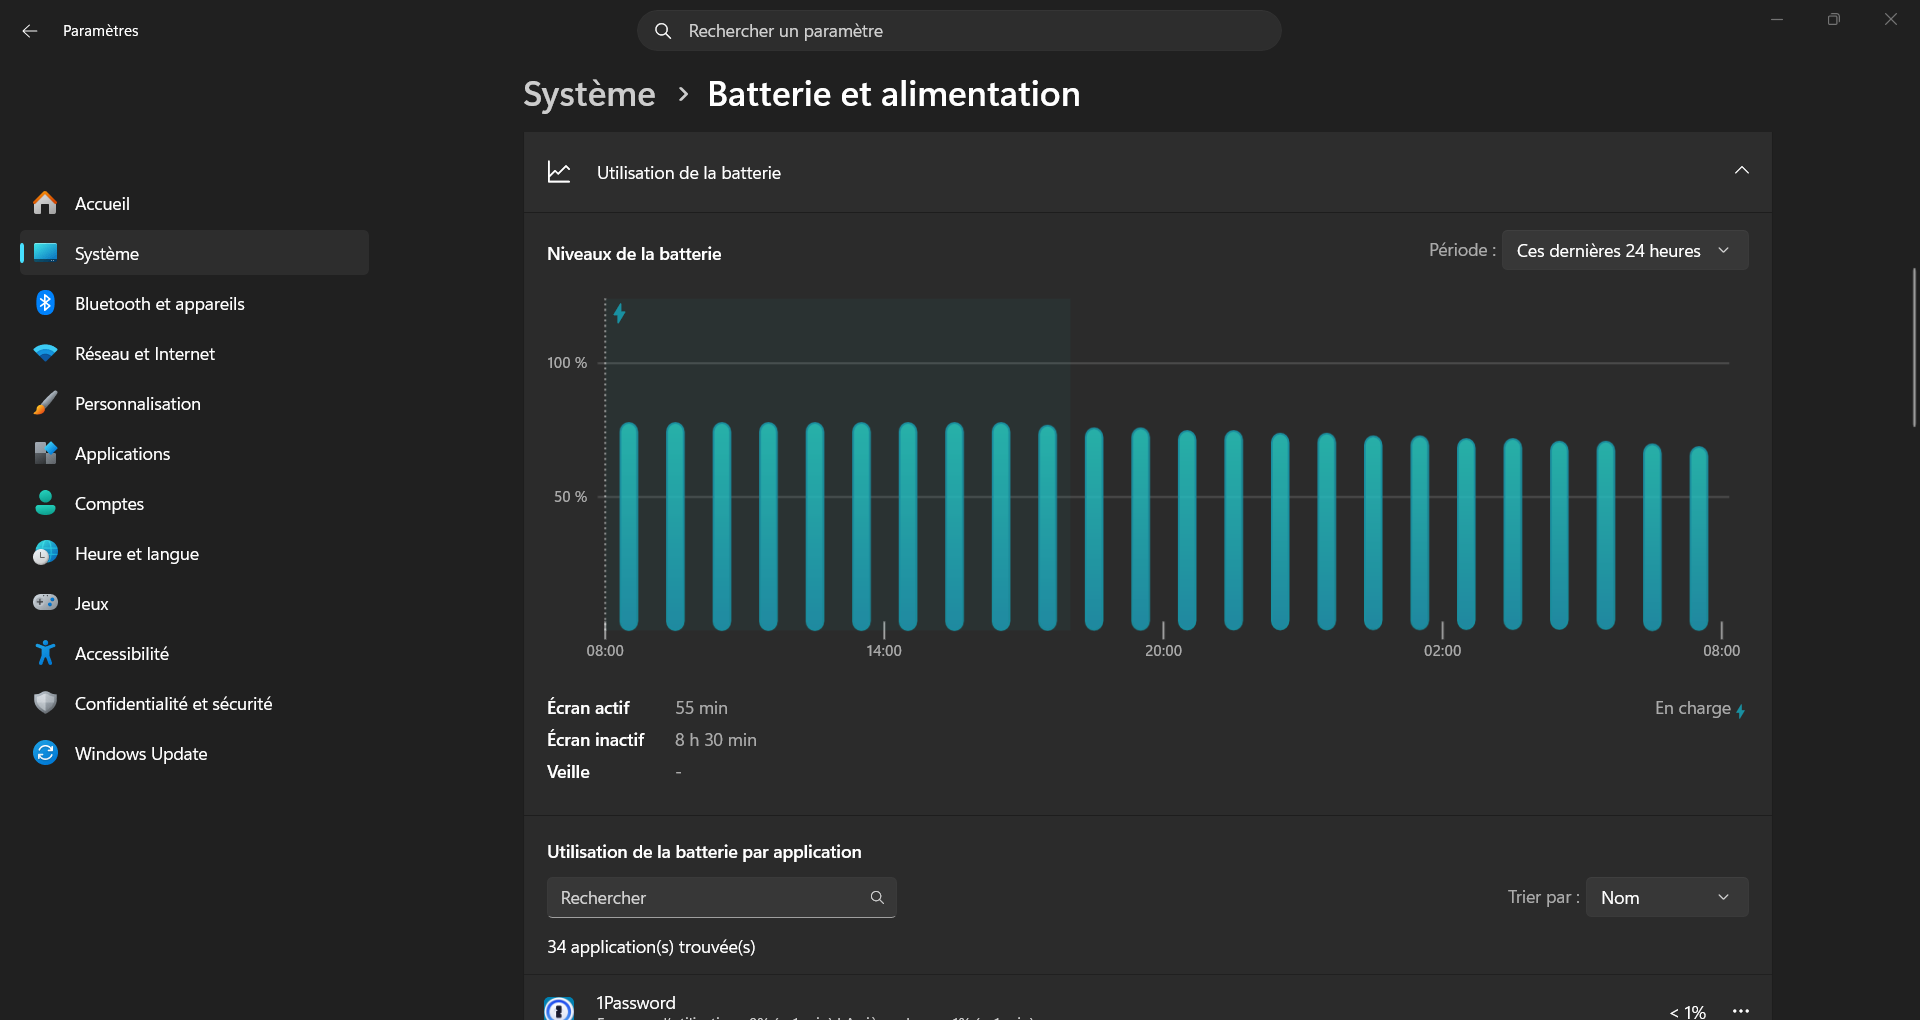Click the 02:00 time label

[x=1442, y=651]
